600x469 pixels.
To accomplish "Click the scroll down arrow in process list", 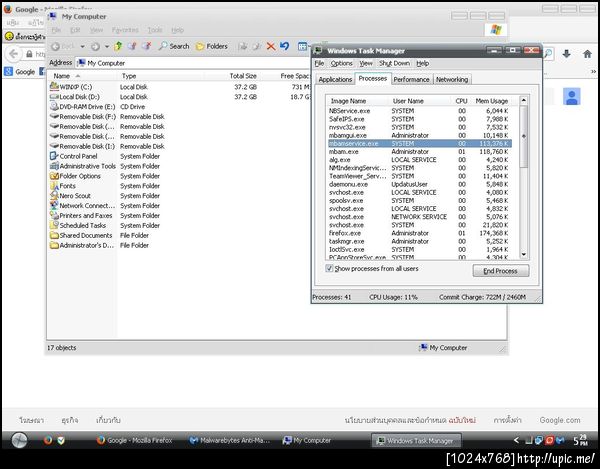I will pyautogui.click(x=523, y=254).
